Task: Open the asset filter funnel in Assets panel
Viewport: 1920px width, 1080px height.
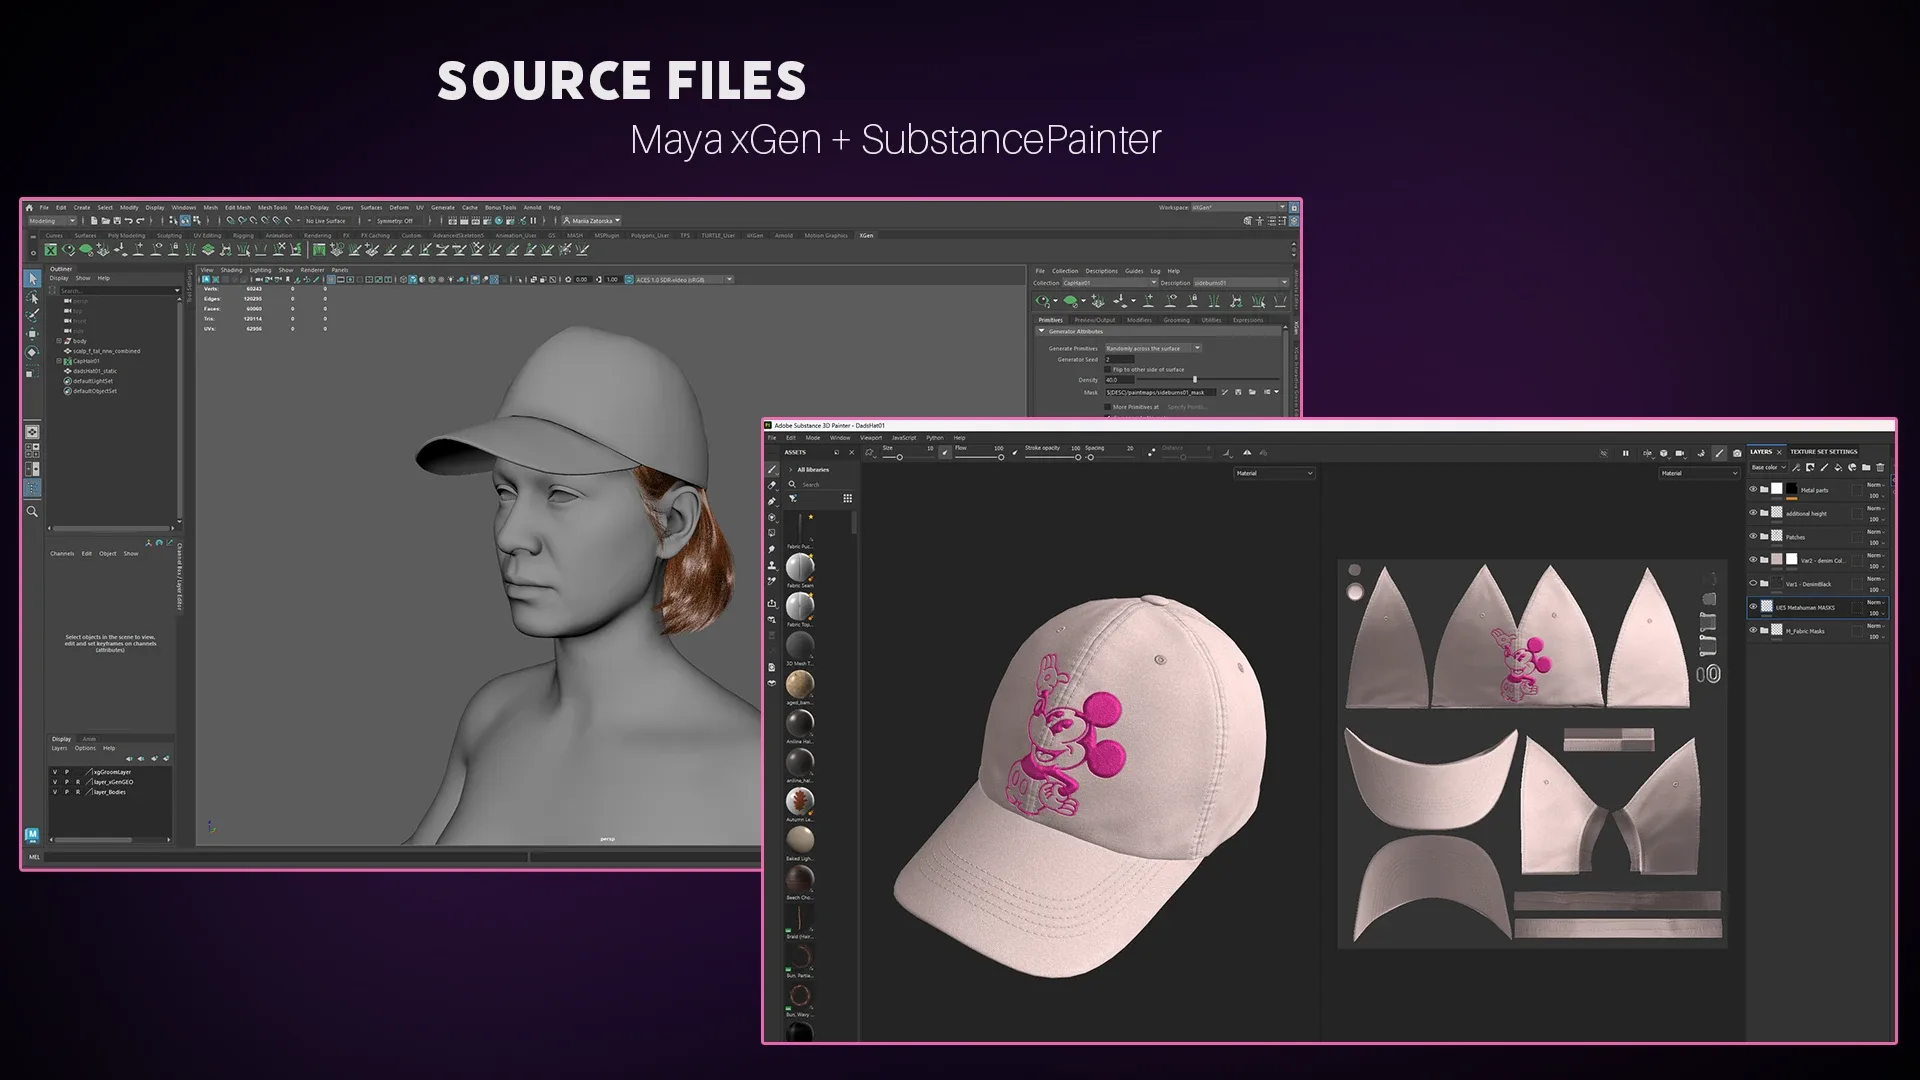Action: [x=793, y=497]
